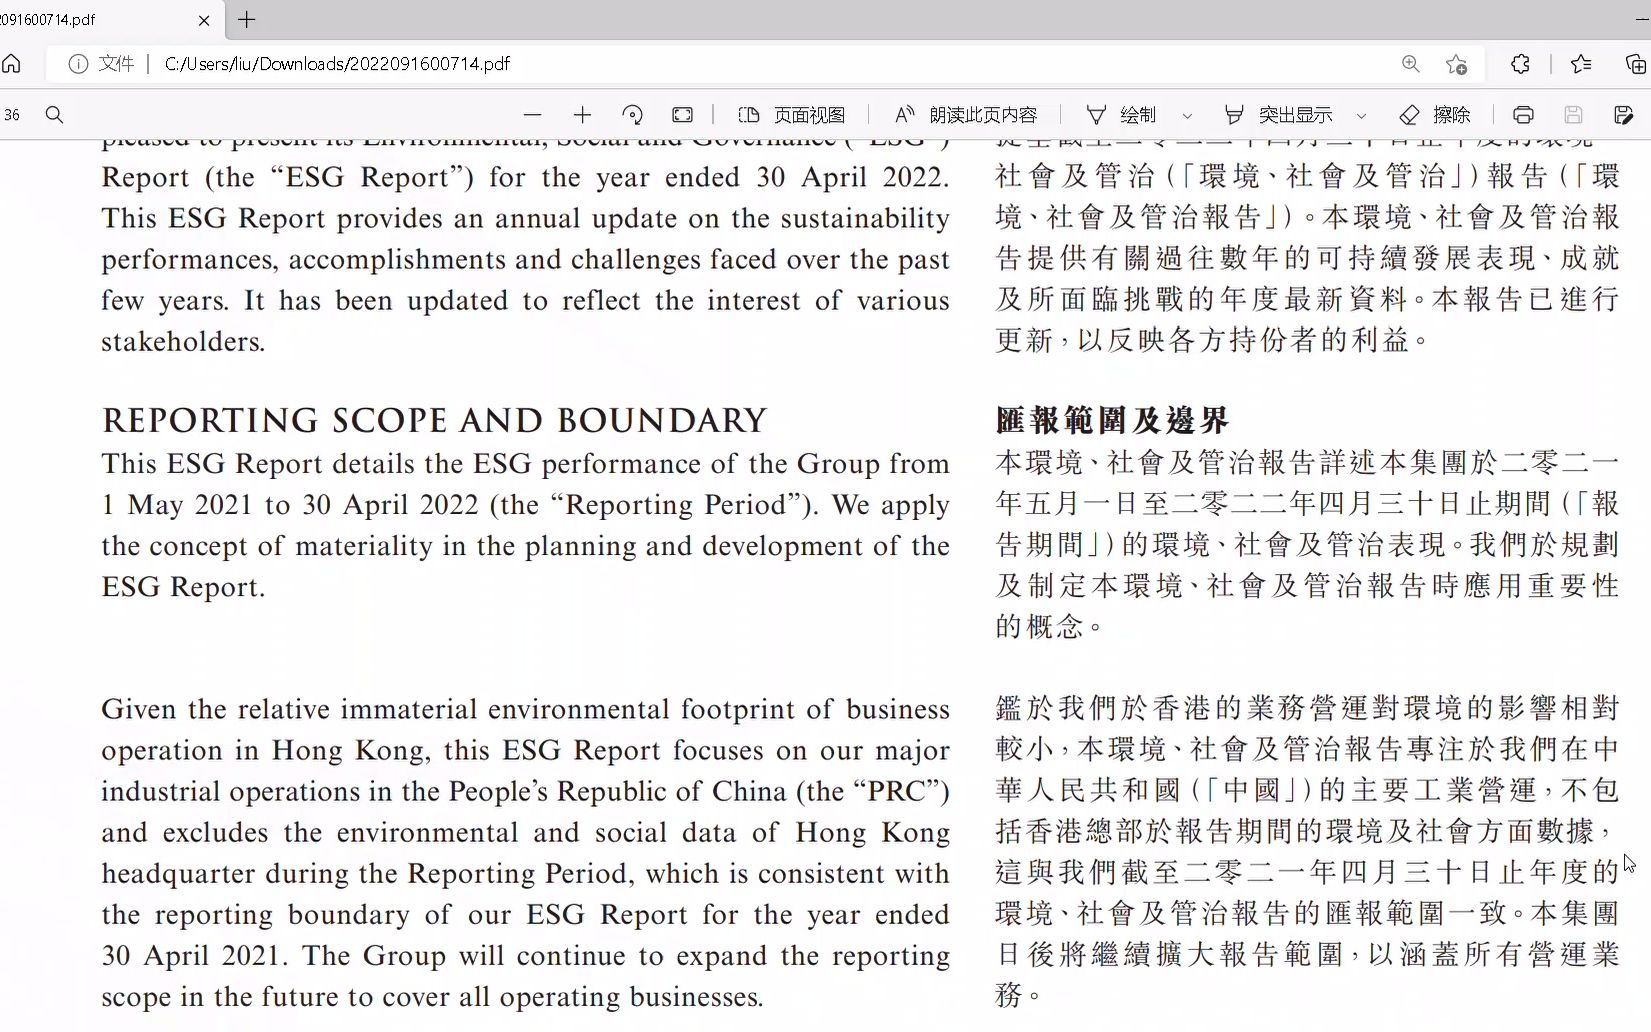
Task: Add this page to favorites
Action: click(1457, 64)
